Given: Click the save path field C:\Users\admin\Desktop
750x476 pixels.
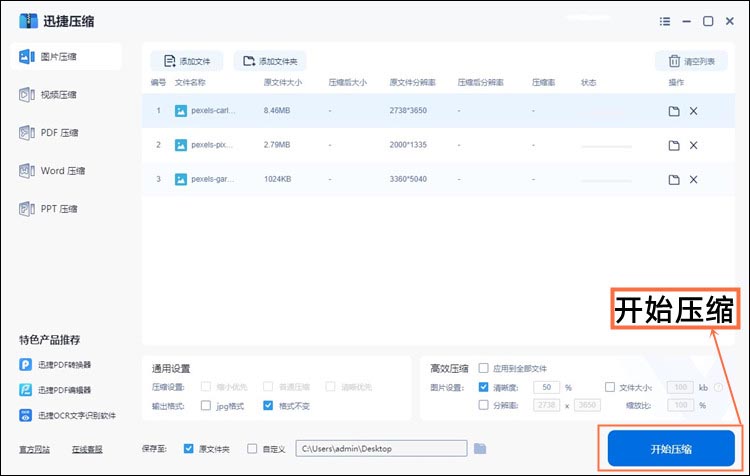Looking at the screenshot, I should [381, 449].
